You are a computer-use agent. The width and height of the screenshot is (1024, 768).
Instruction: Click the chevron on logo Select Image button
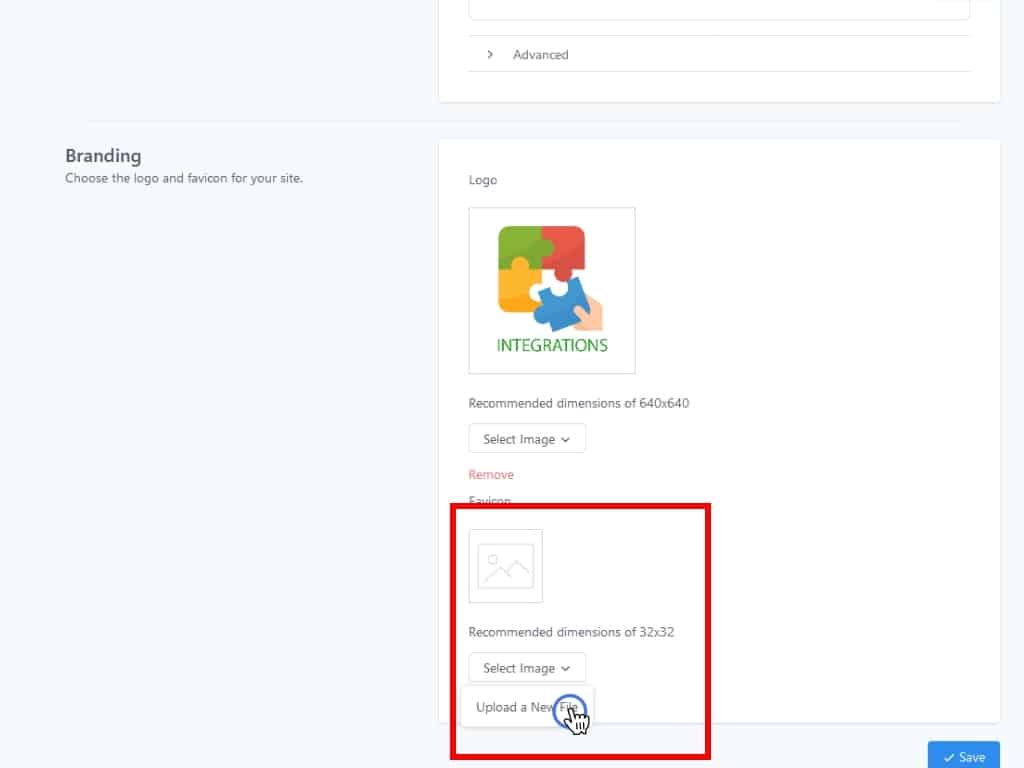[x=565, y=440]
